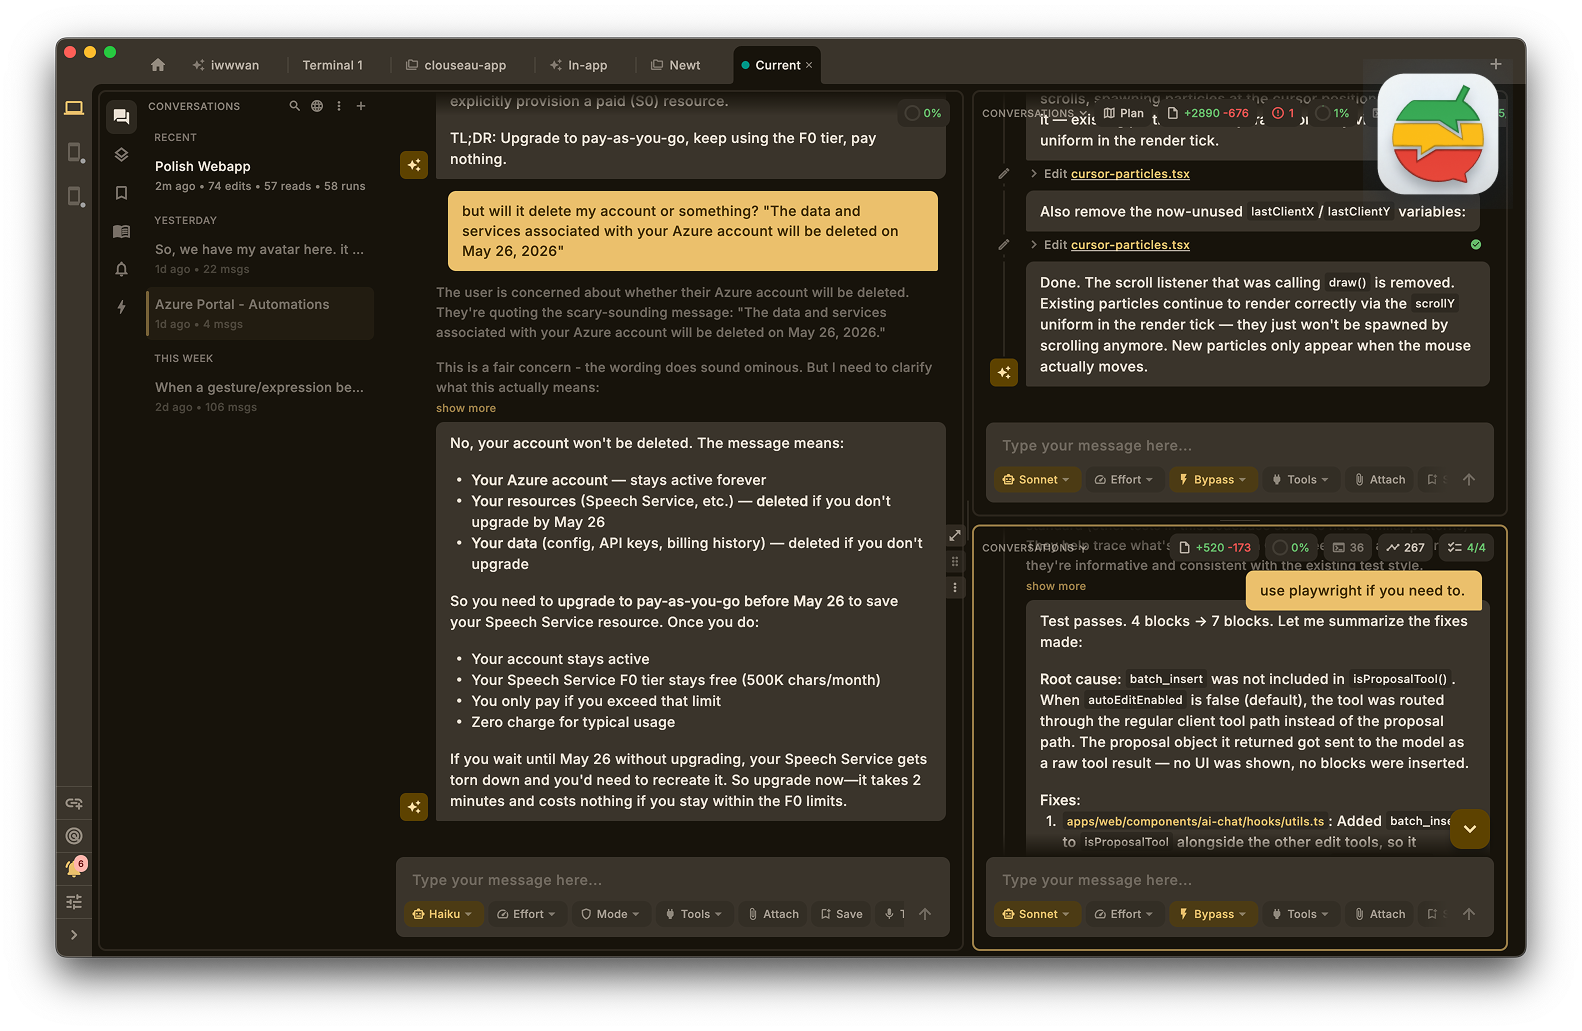The height and width of the screenshot is (1031, 1582).
Task: Click the red app icon overlay
Action: (x=1438, y=134)
